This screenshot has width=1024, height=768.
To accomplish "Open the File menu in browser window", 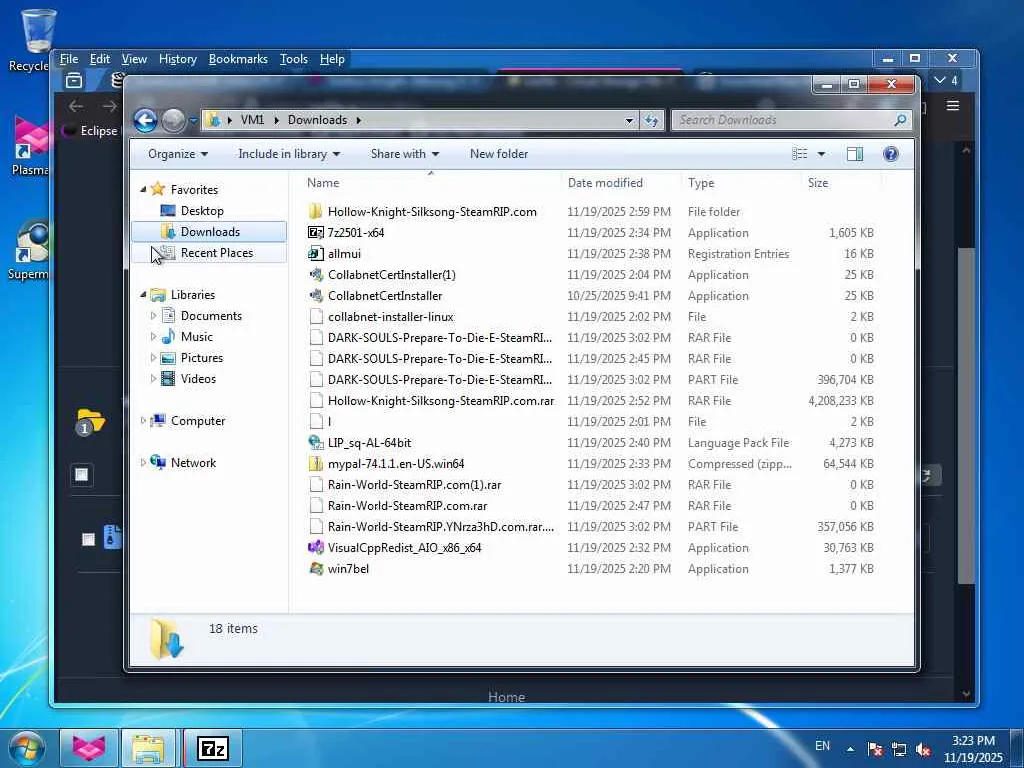I will tap(69, 59).
